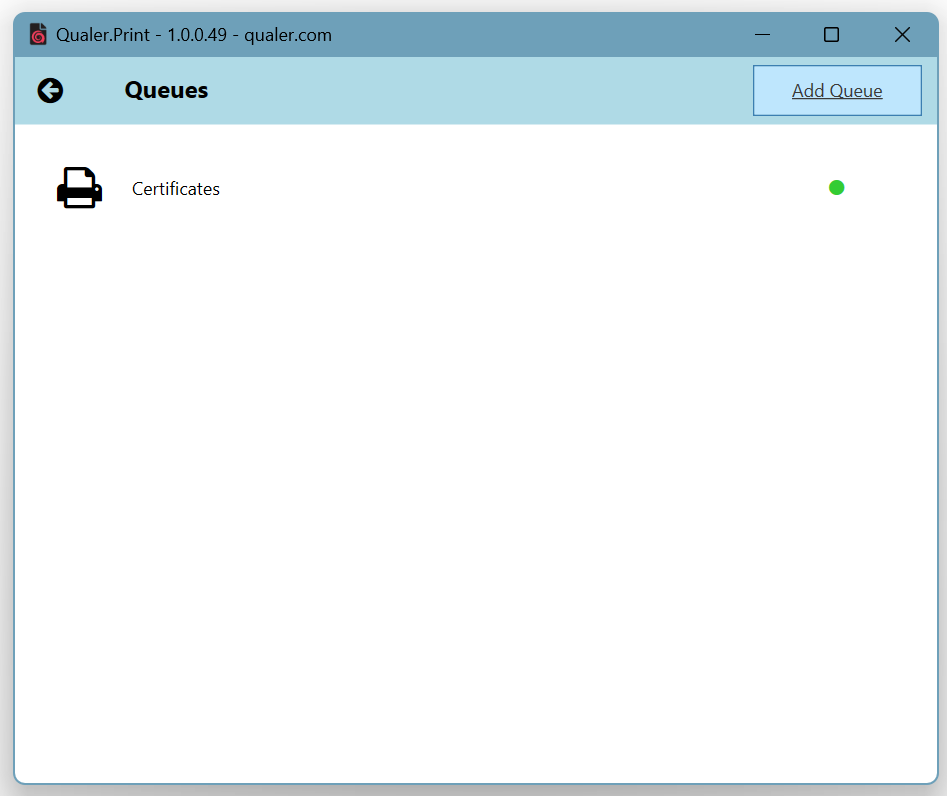This screenshot has width=947, height=796.
Task: Click the green status indicator for Certificates
Action: point(836,188)
